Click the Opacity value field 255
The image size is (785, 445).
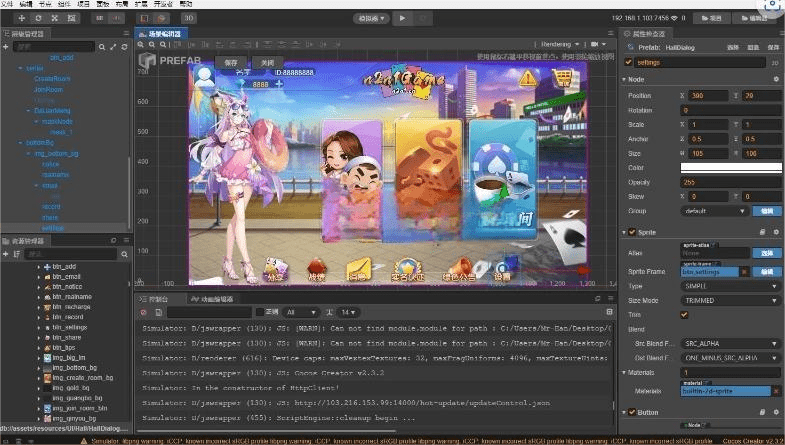coord(731,182)
